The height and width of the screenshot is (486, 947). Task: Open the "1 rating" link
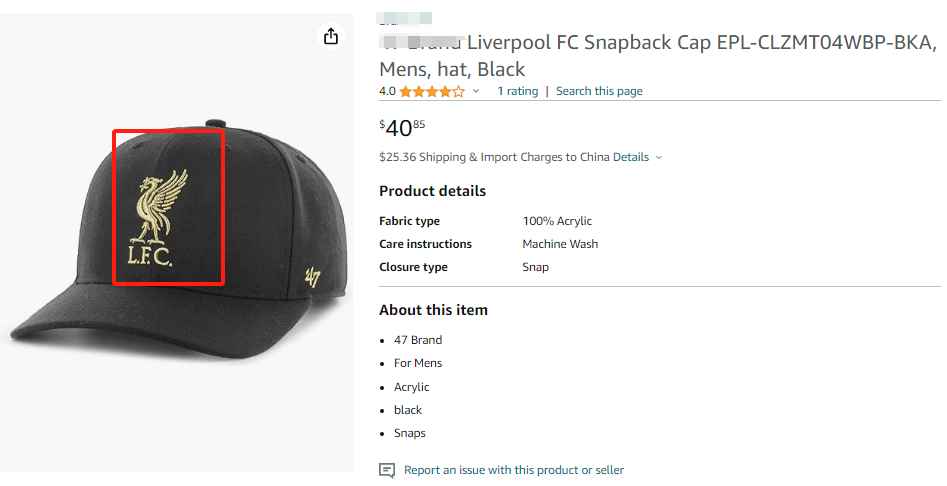point(517,91)
